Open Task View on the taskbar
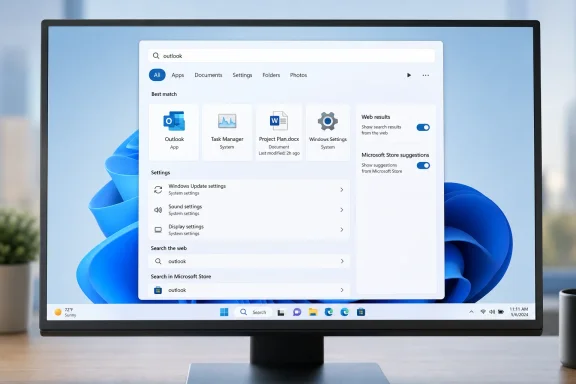The width and height of the screenshot is (576, 384). click(281, 312)
